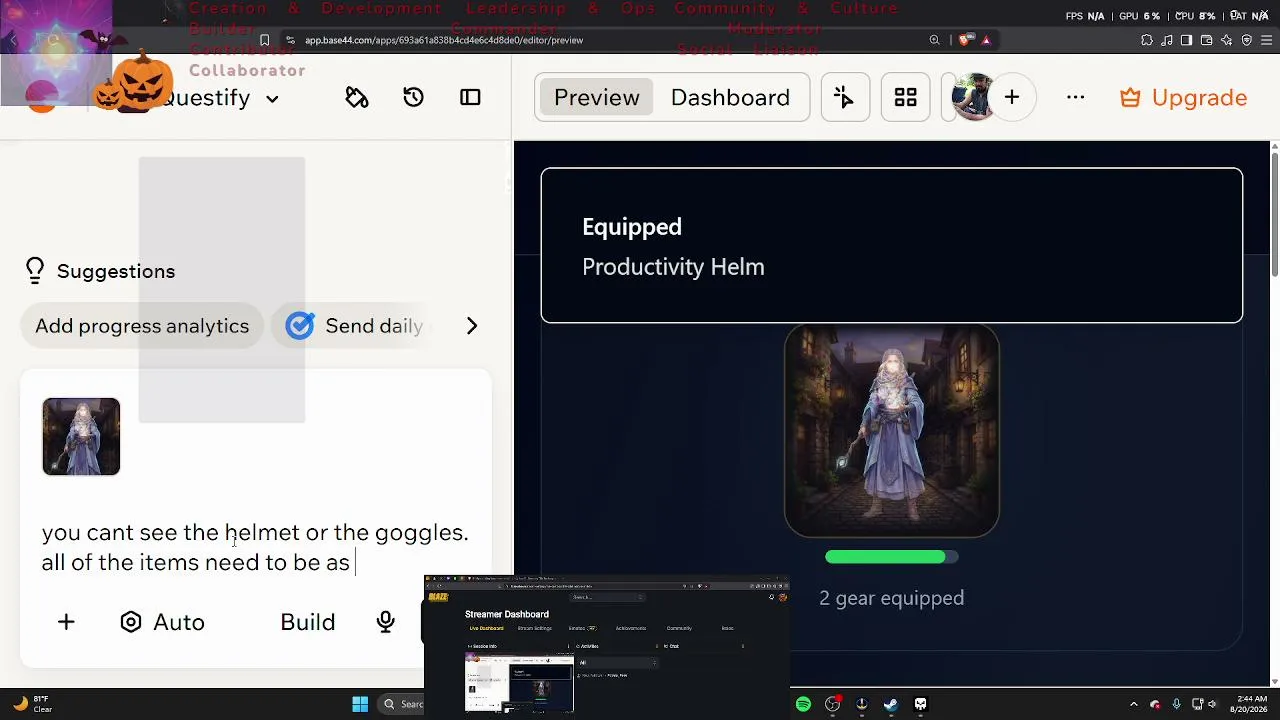
Task: Open the paint bucket theme icon
Action: point(357,98)
